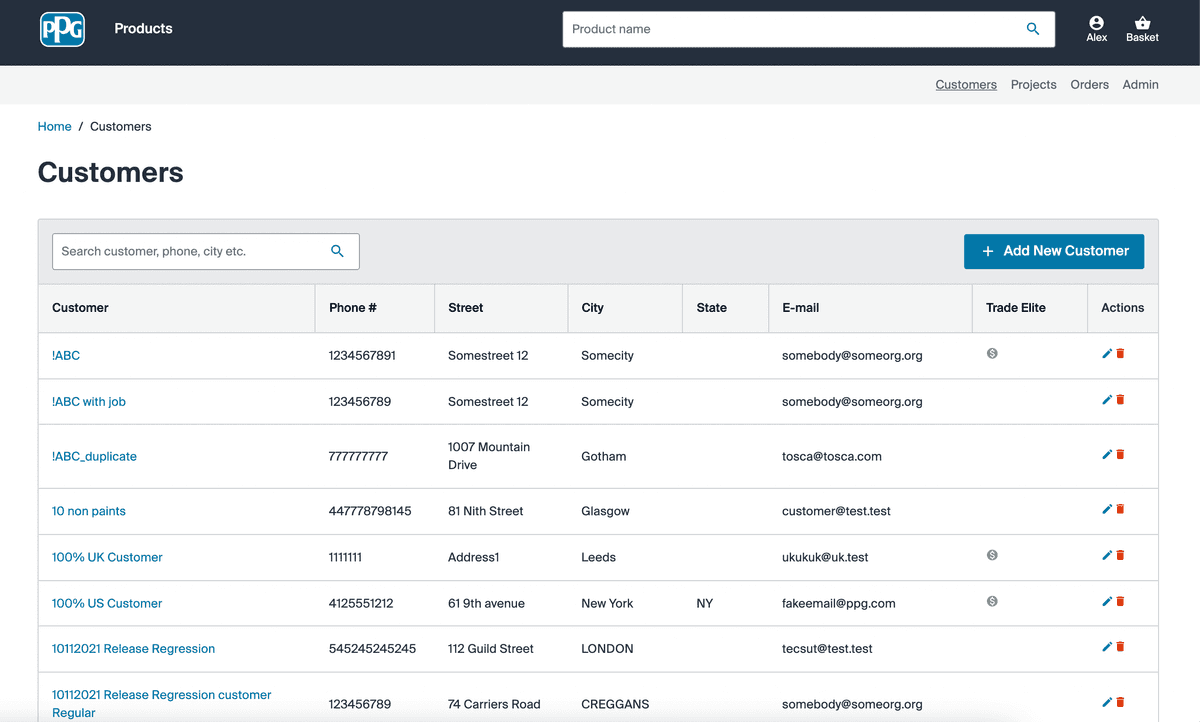The width and height of the screenshot is (1200, 722).
Task: Click the Home breadcrumb link
Action: (x=54, y=127)
